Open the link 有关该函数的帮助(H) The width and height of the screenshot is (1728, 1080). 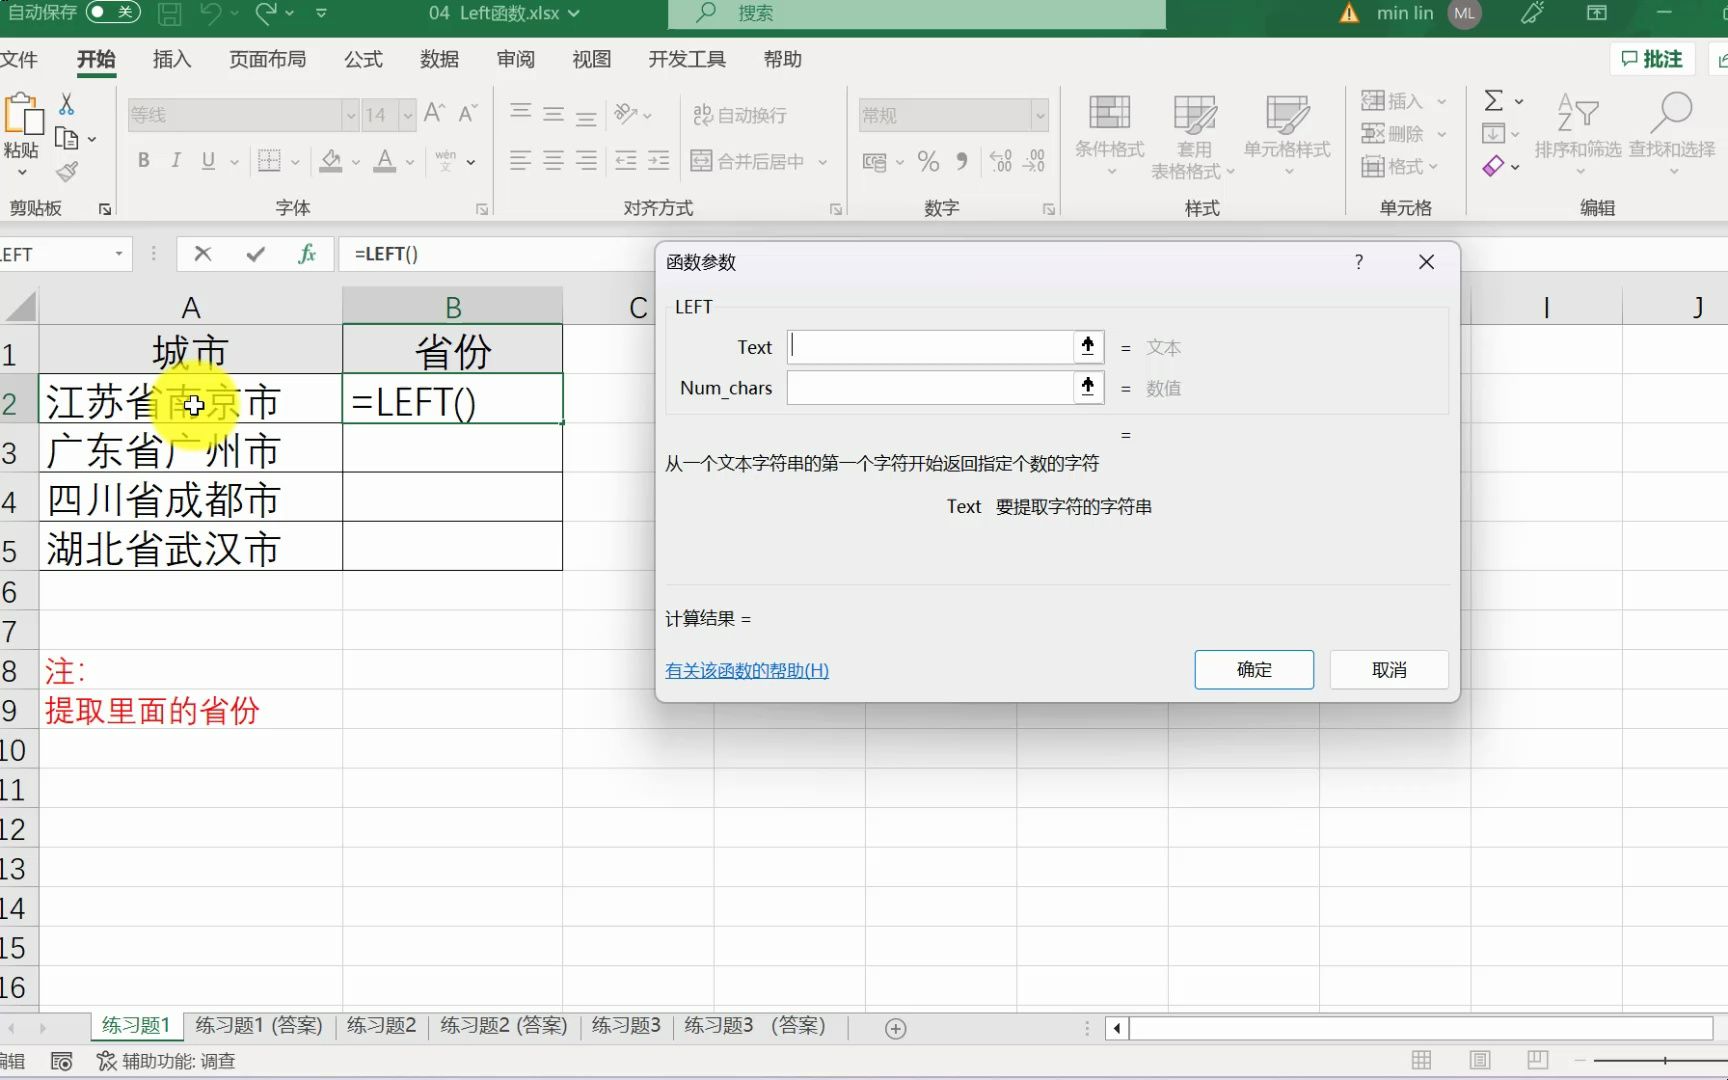click(x=747, y=671)
